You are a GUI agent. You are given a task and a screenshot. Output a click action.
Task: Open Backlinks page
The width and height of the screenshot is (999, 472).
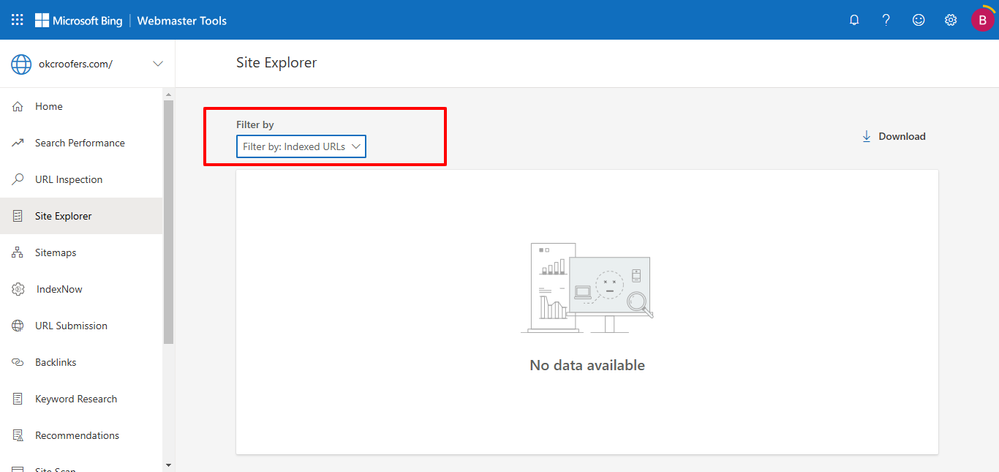pos(82,362)
